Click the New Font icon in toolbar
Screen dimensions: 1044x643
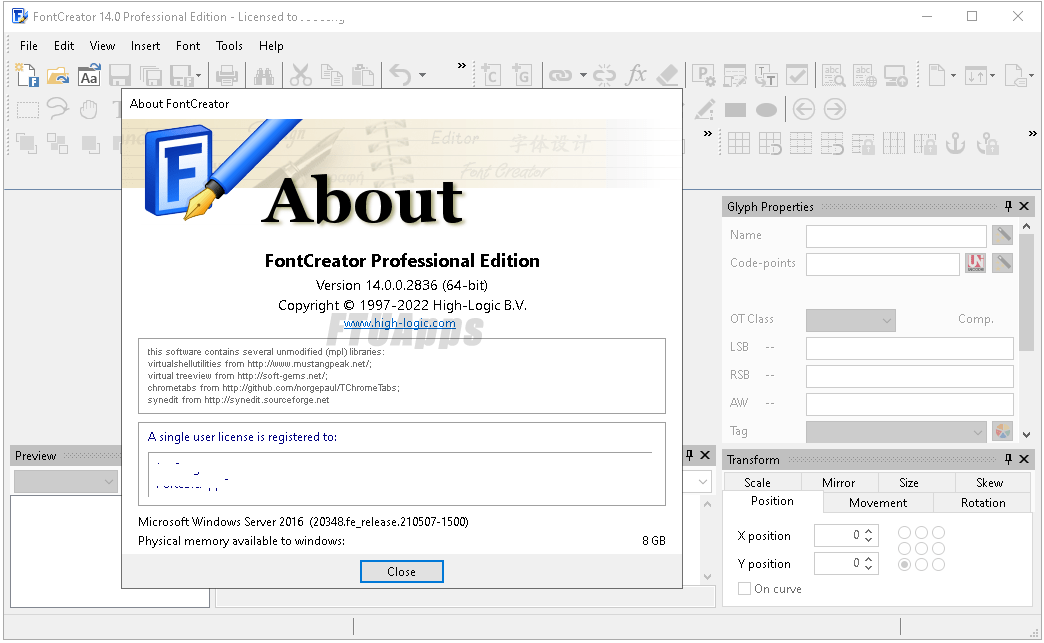27,75
